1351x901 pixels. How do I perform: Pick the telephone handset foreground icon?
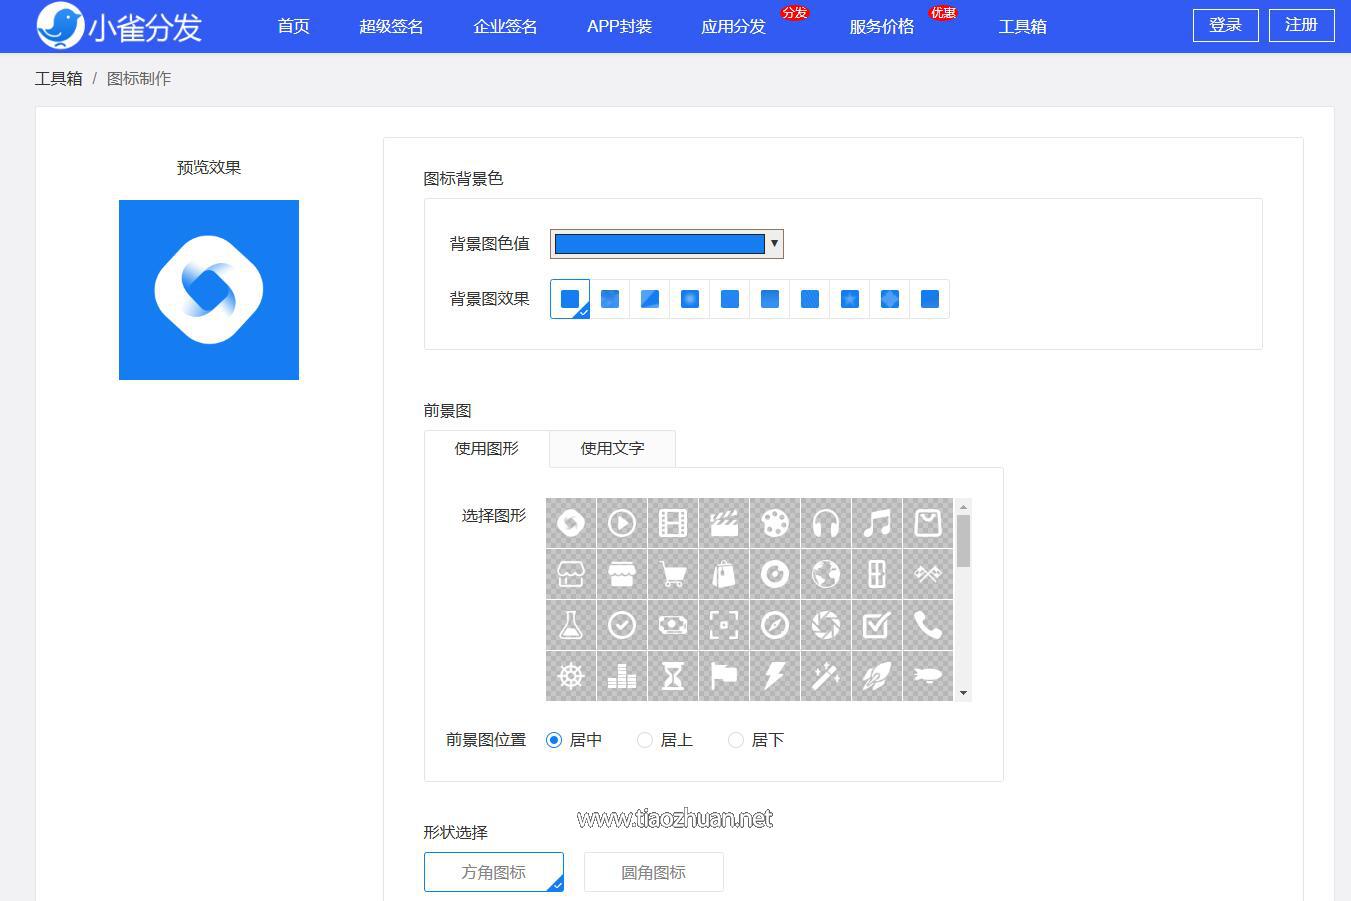click(x=928, y=625)
